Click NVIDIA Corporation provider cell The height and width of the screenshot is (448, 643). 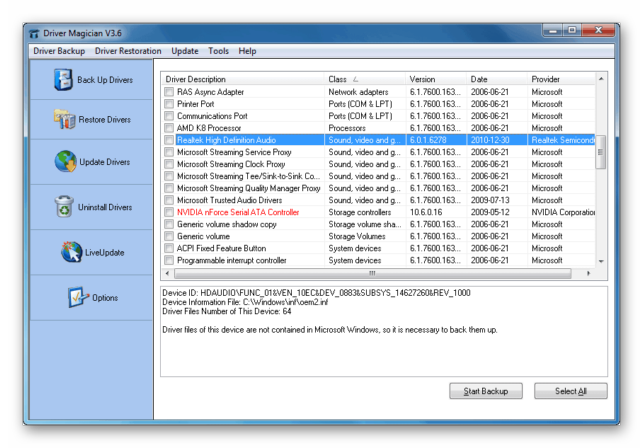pyautogui.click(x=563, y=212)
